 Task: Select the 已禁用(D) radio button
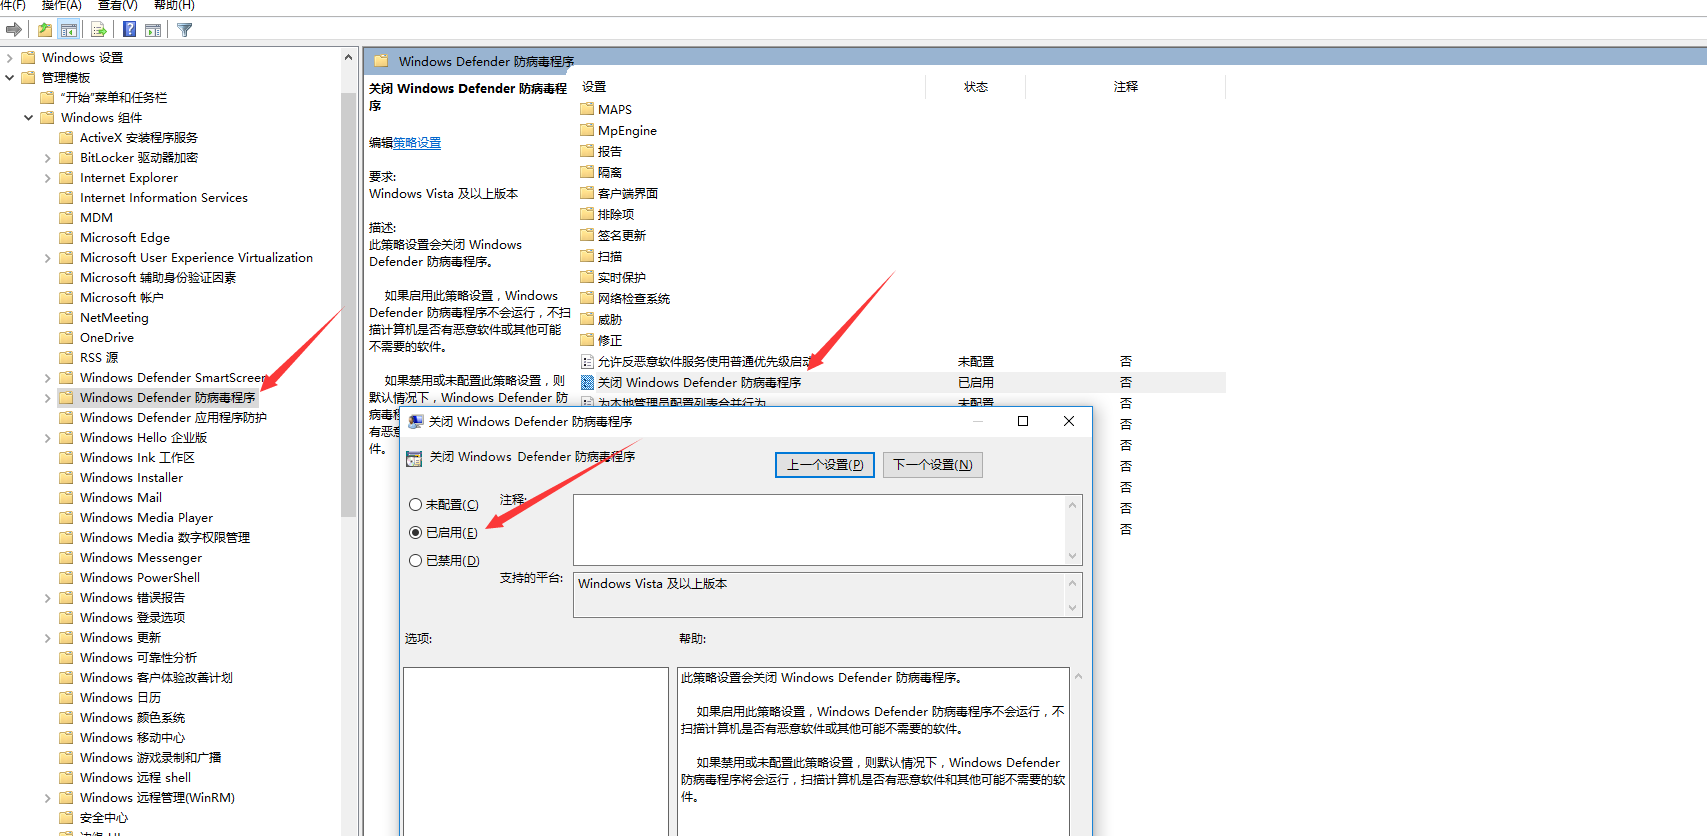pyautogui.click(x=415, y=561)
